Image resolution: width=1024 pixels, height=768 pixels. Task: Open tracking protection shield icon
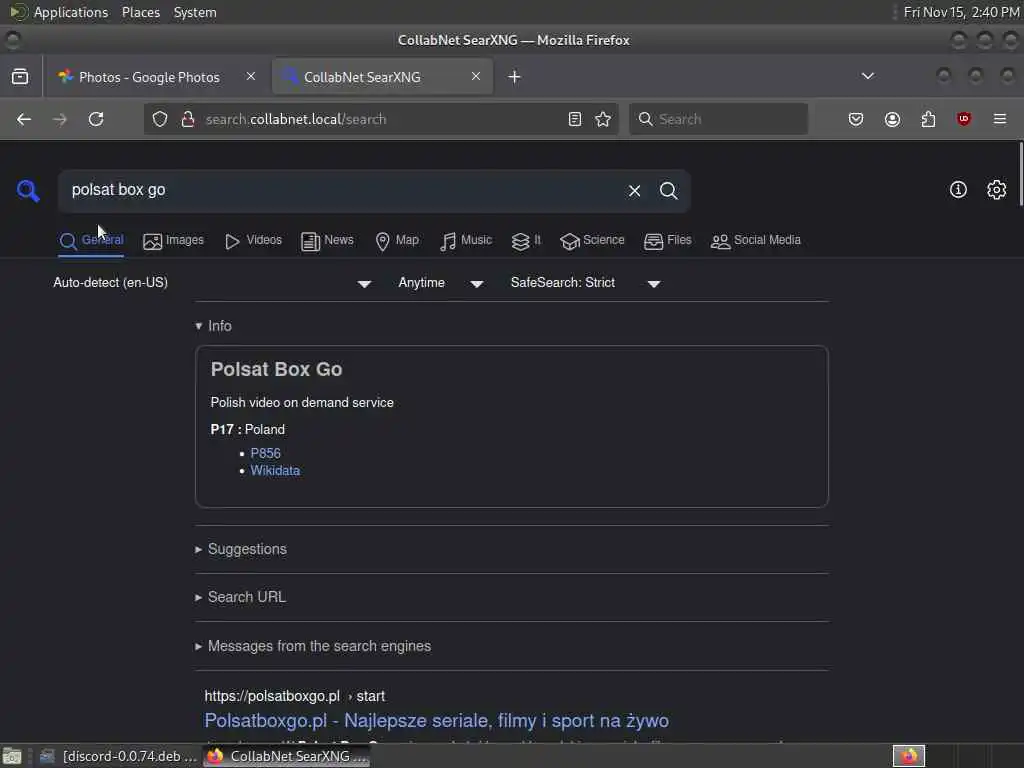click(x=160, y=119)
